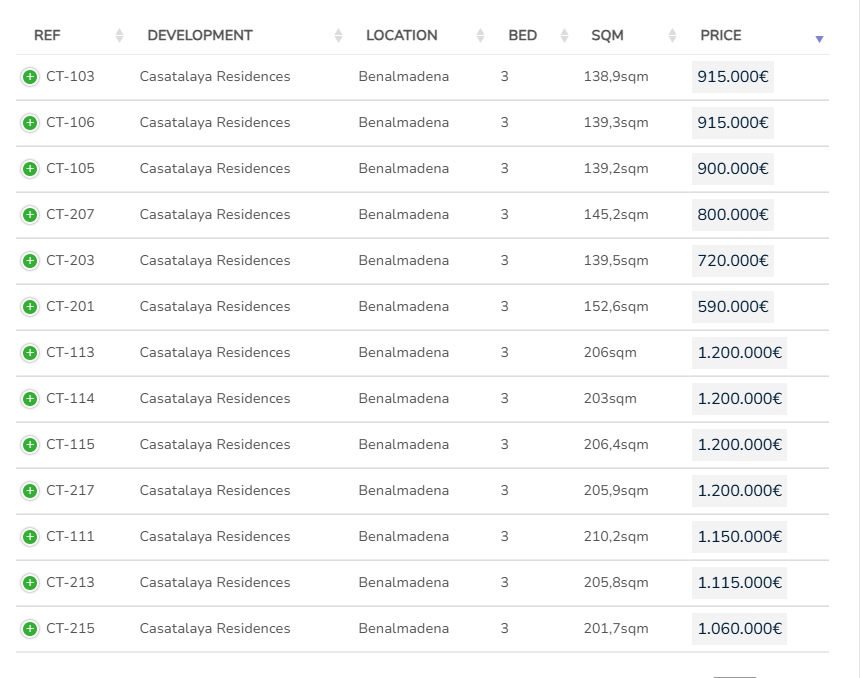
Task: Show details for CT-201 plus icon
Action: click(30, 307)
